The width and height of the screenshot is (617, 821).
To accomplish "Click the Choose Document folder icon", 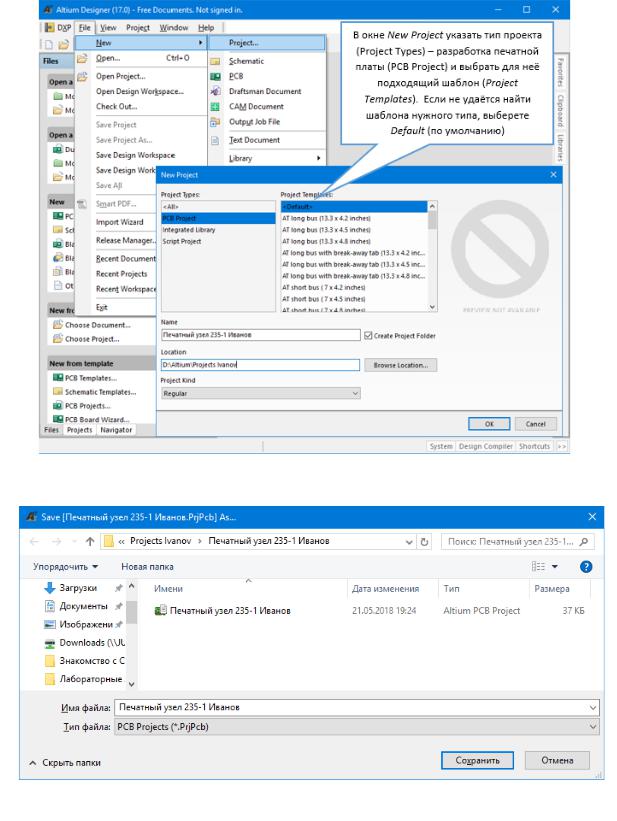I will click(x=58, y=325).
